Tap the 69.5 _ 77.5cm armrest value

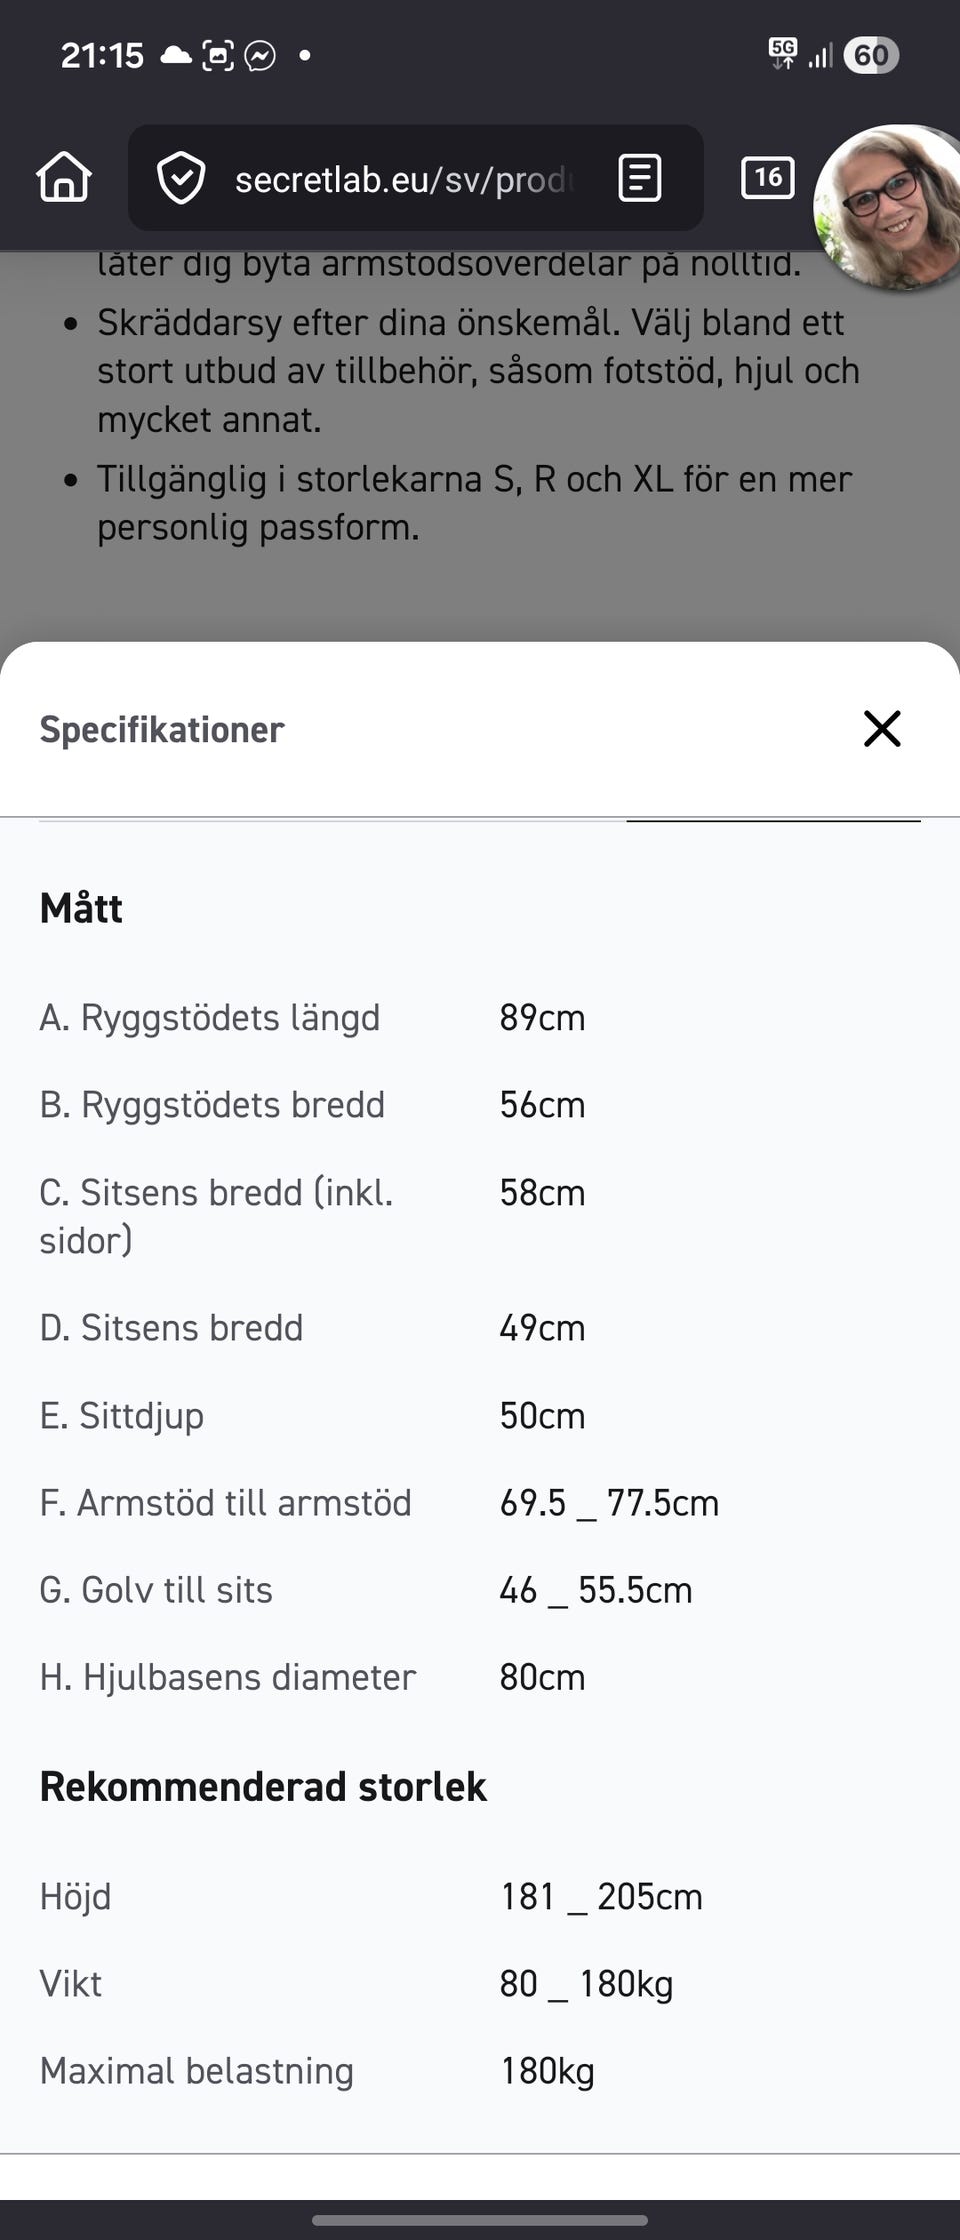(609, 1503)
